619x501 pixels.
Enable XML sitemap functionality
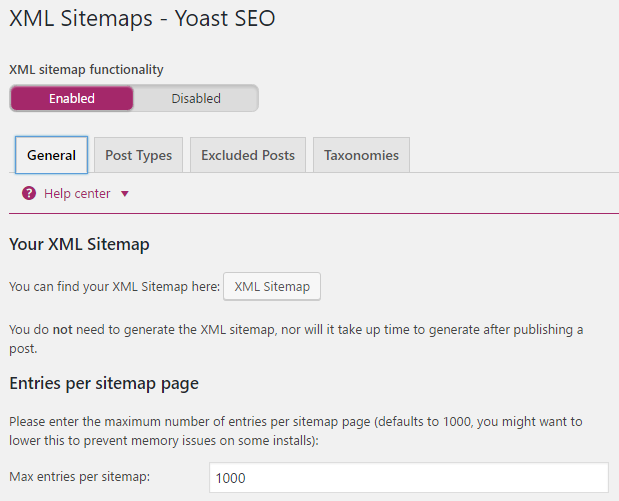(72, 98)
